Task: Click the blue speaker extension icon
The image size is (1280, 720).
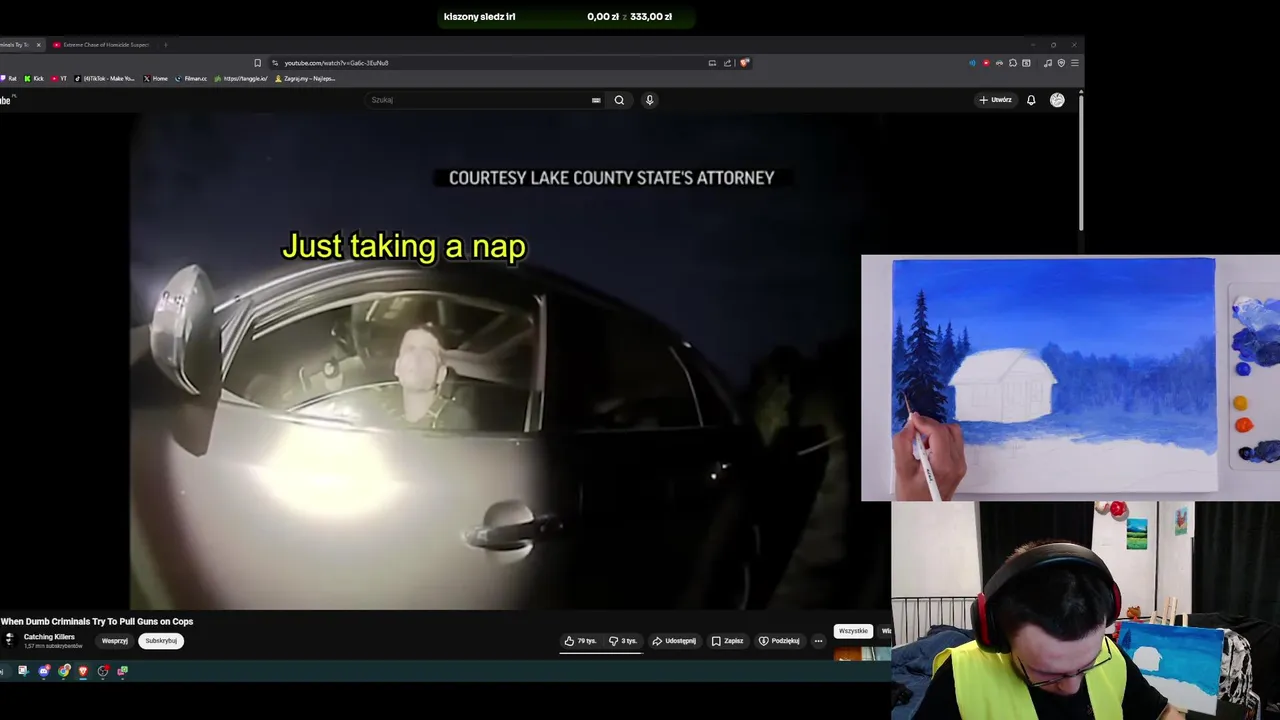Action: pos(972,63)
